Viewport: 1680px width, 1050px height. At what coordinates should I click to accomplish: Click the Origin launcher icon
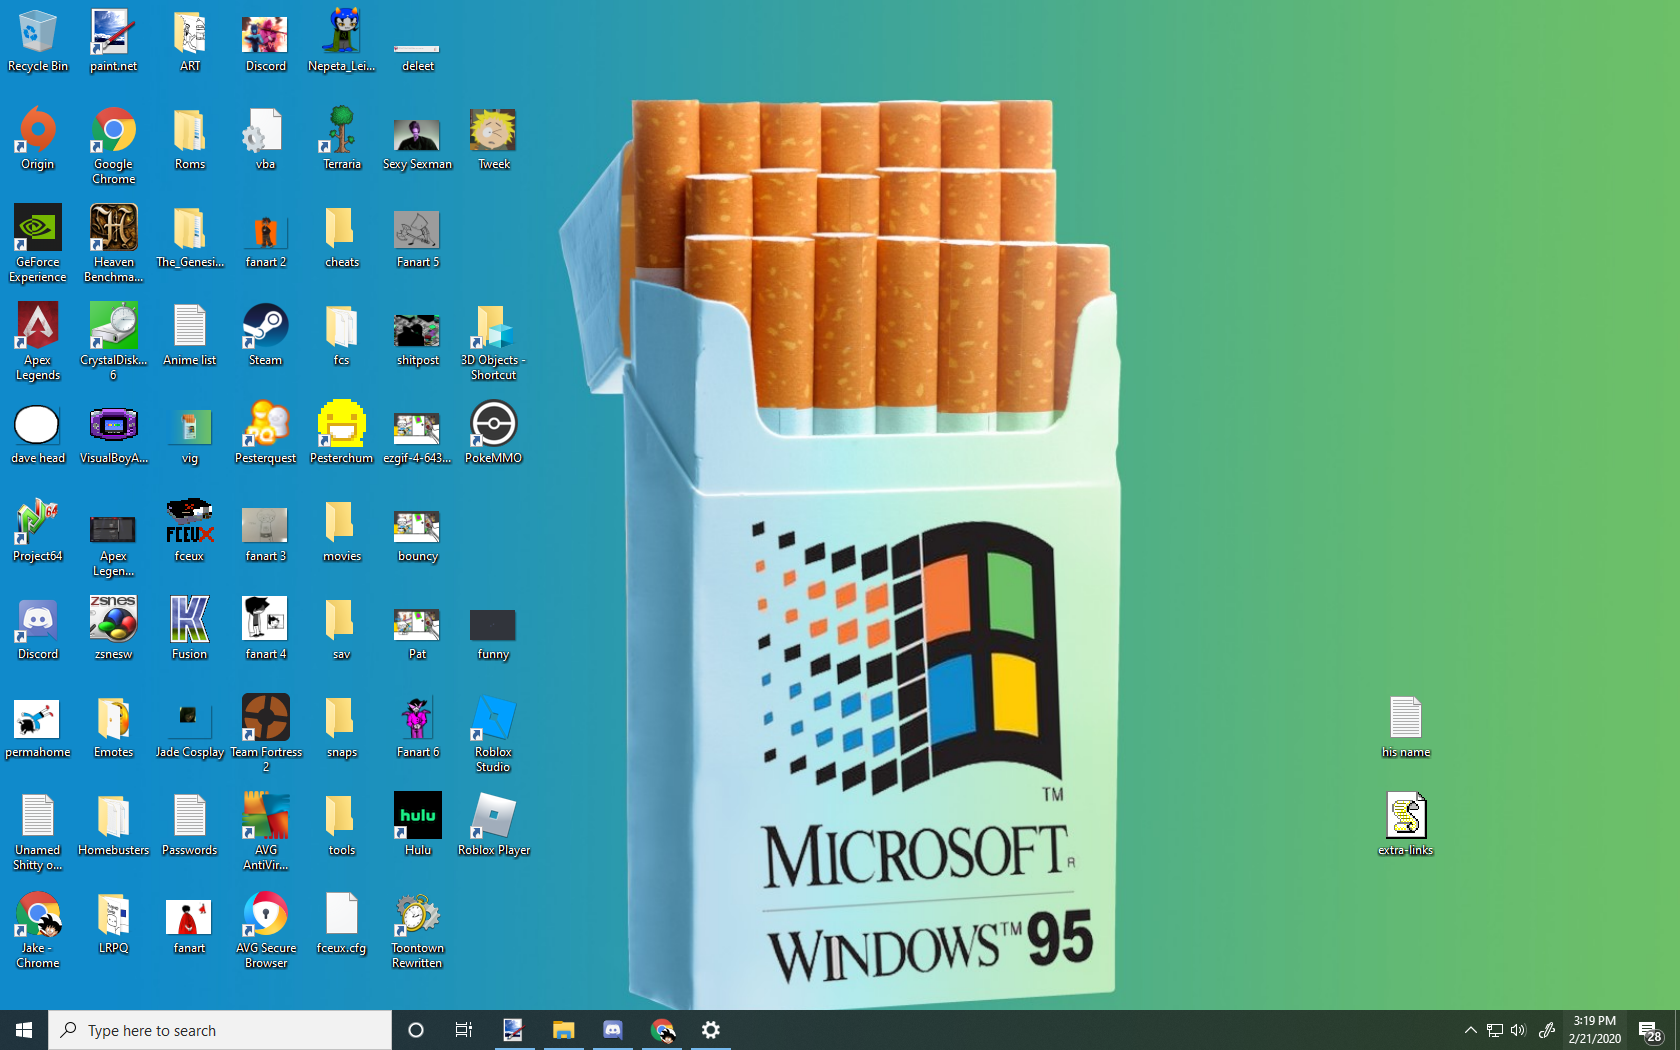tap(38, 139)
